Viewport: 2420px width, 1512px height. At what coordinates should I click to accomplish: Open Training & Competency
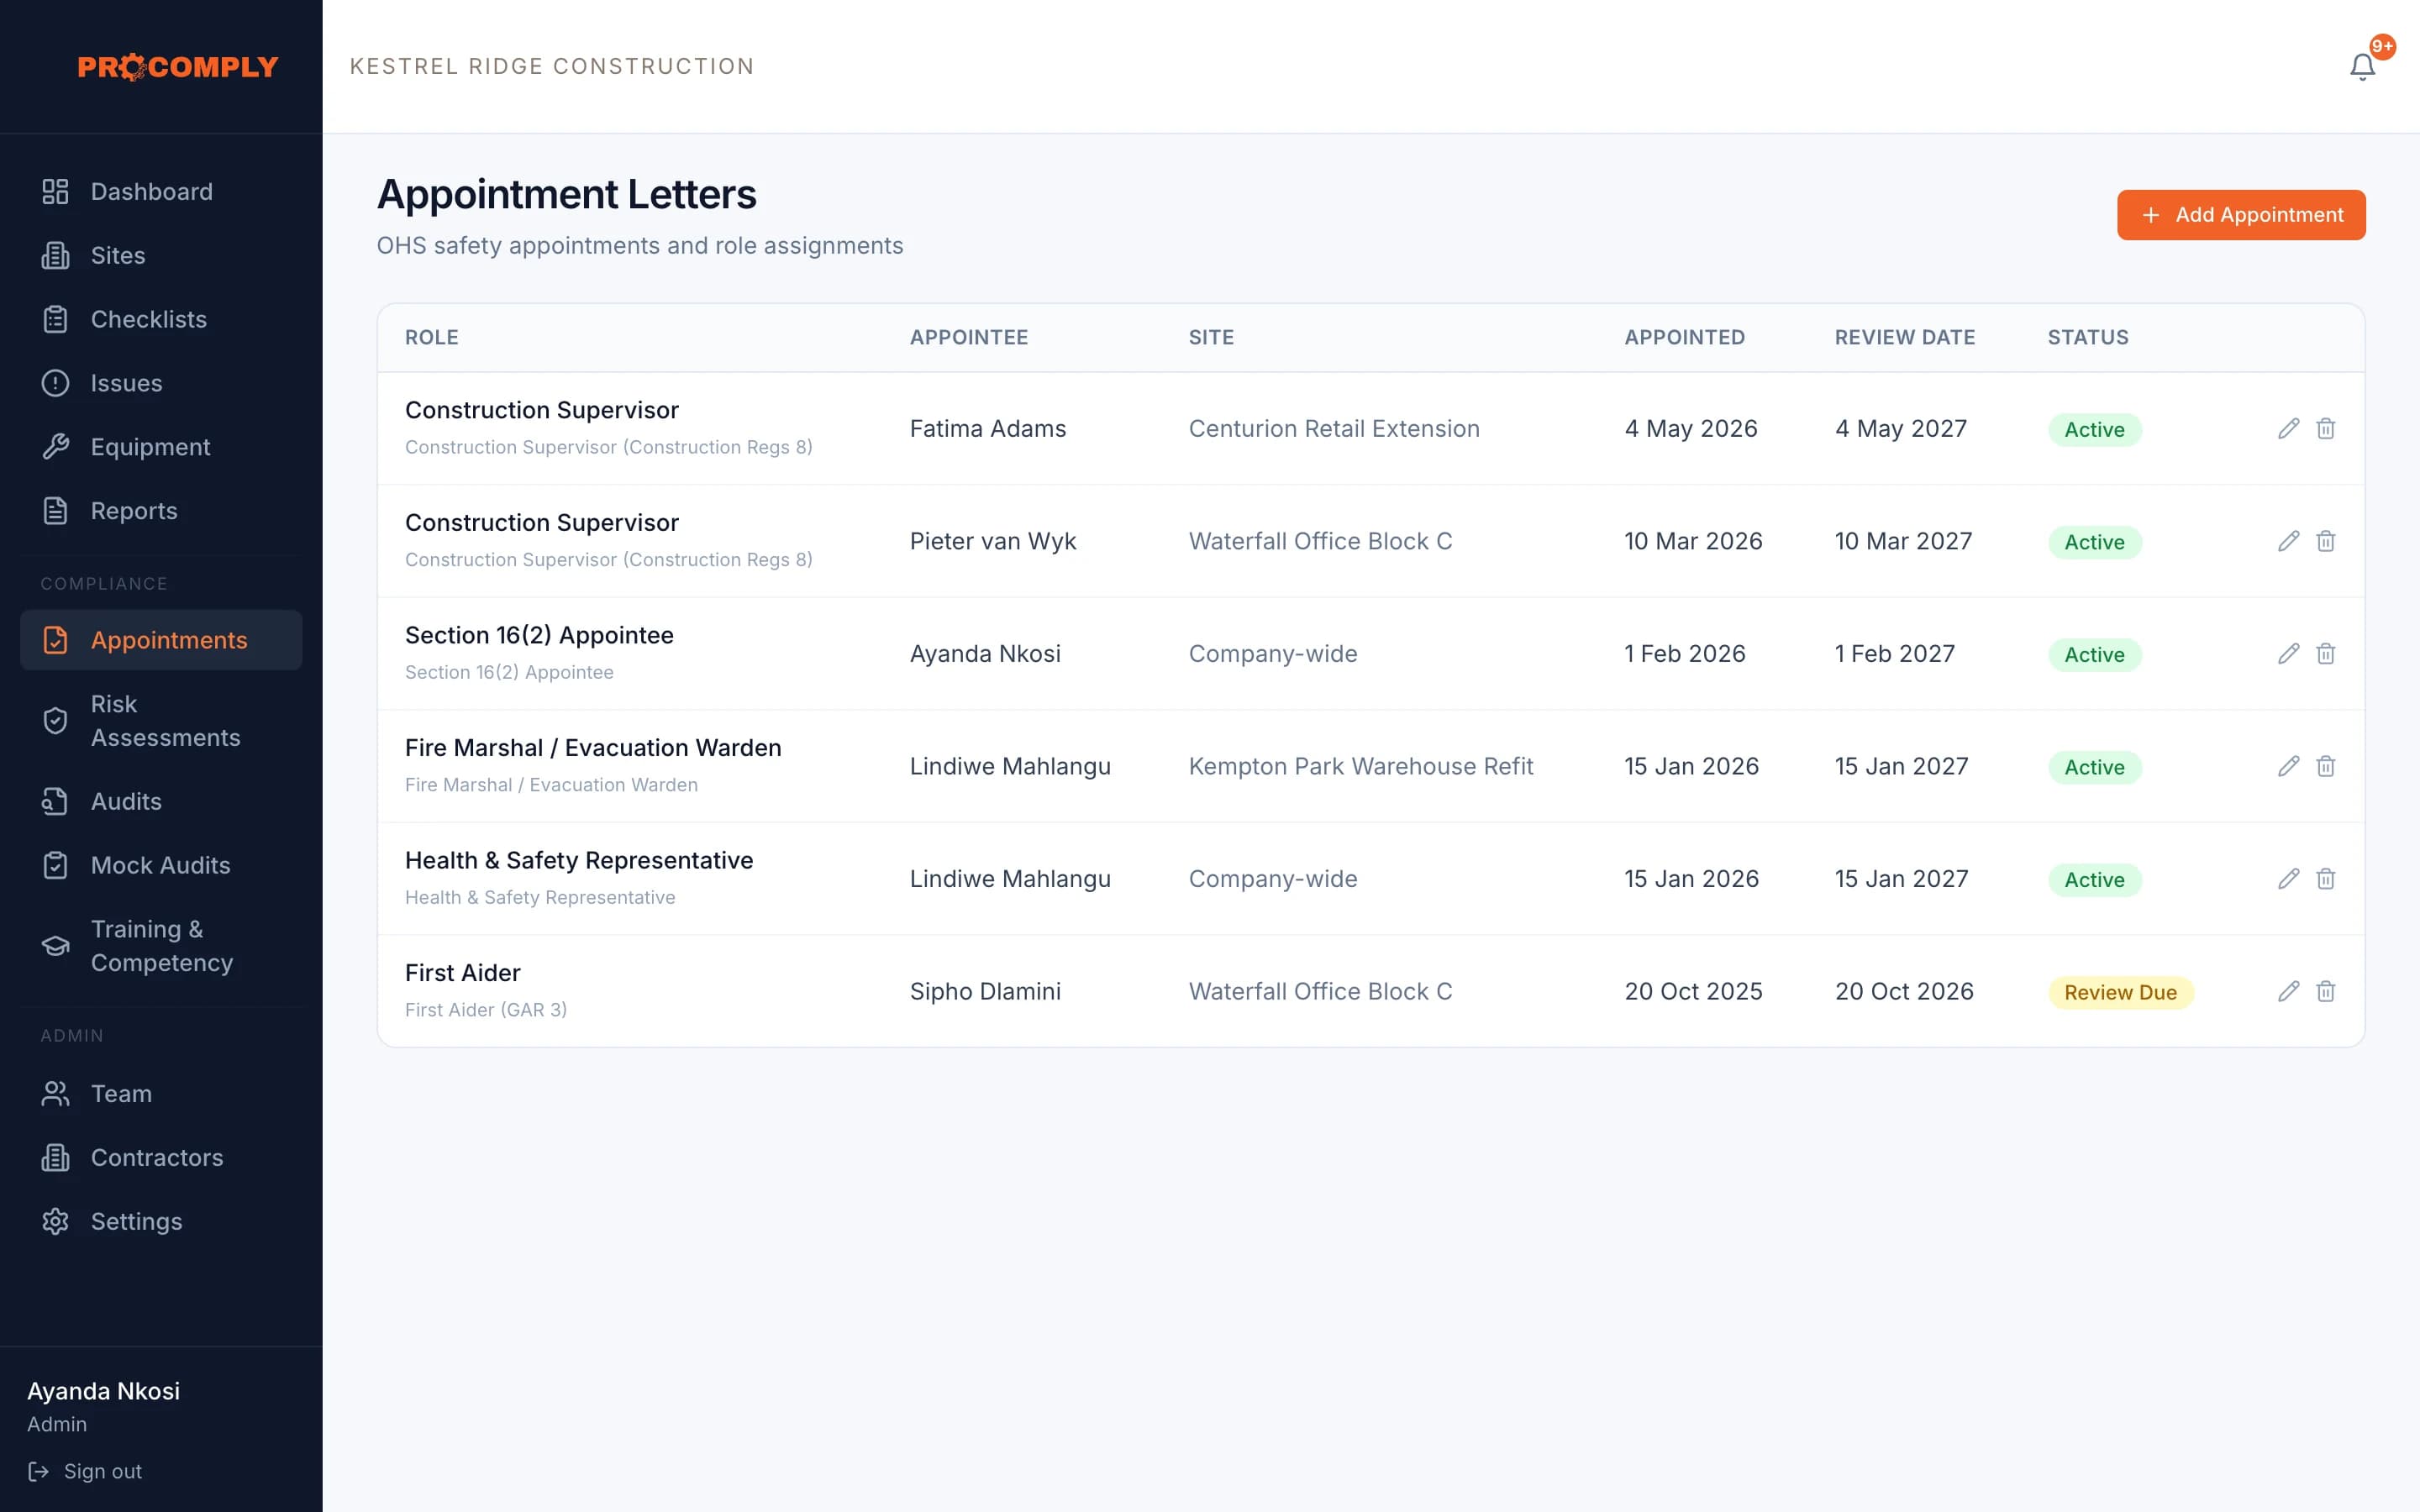click(161, 946)
